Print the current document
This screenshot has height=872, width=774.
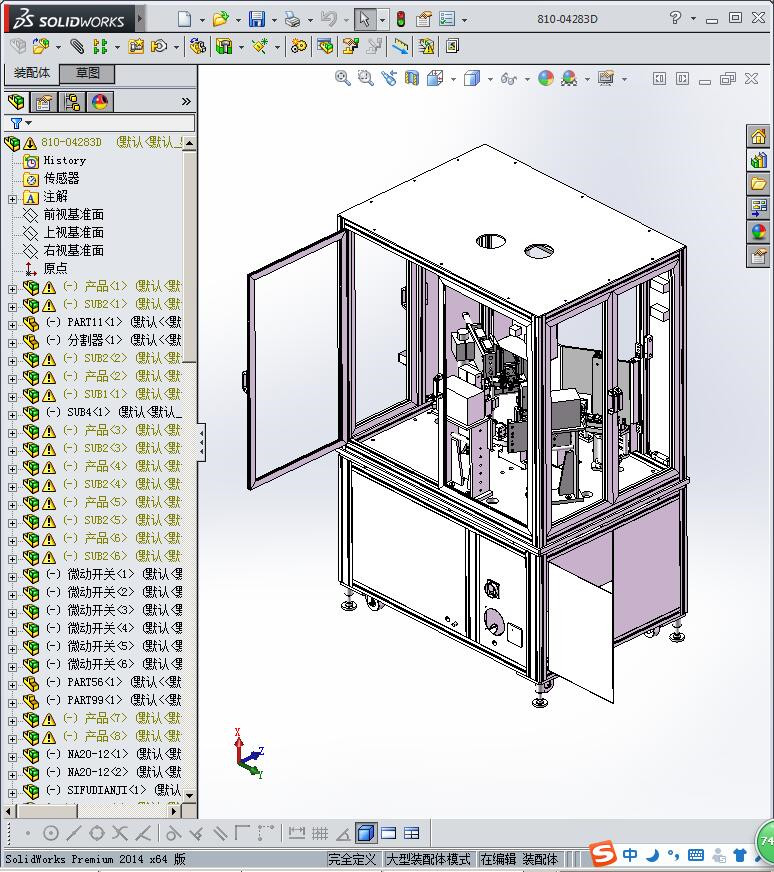(x=292, y=19)
